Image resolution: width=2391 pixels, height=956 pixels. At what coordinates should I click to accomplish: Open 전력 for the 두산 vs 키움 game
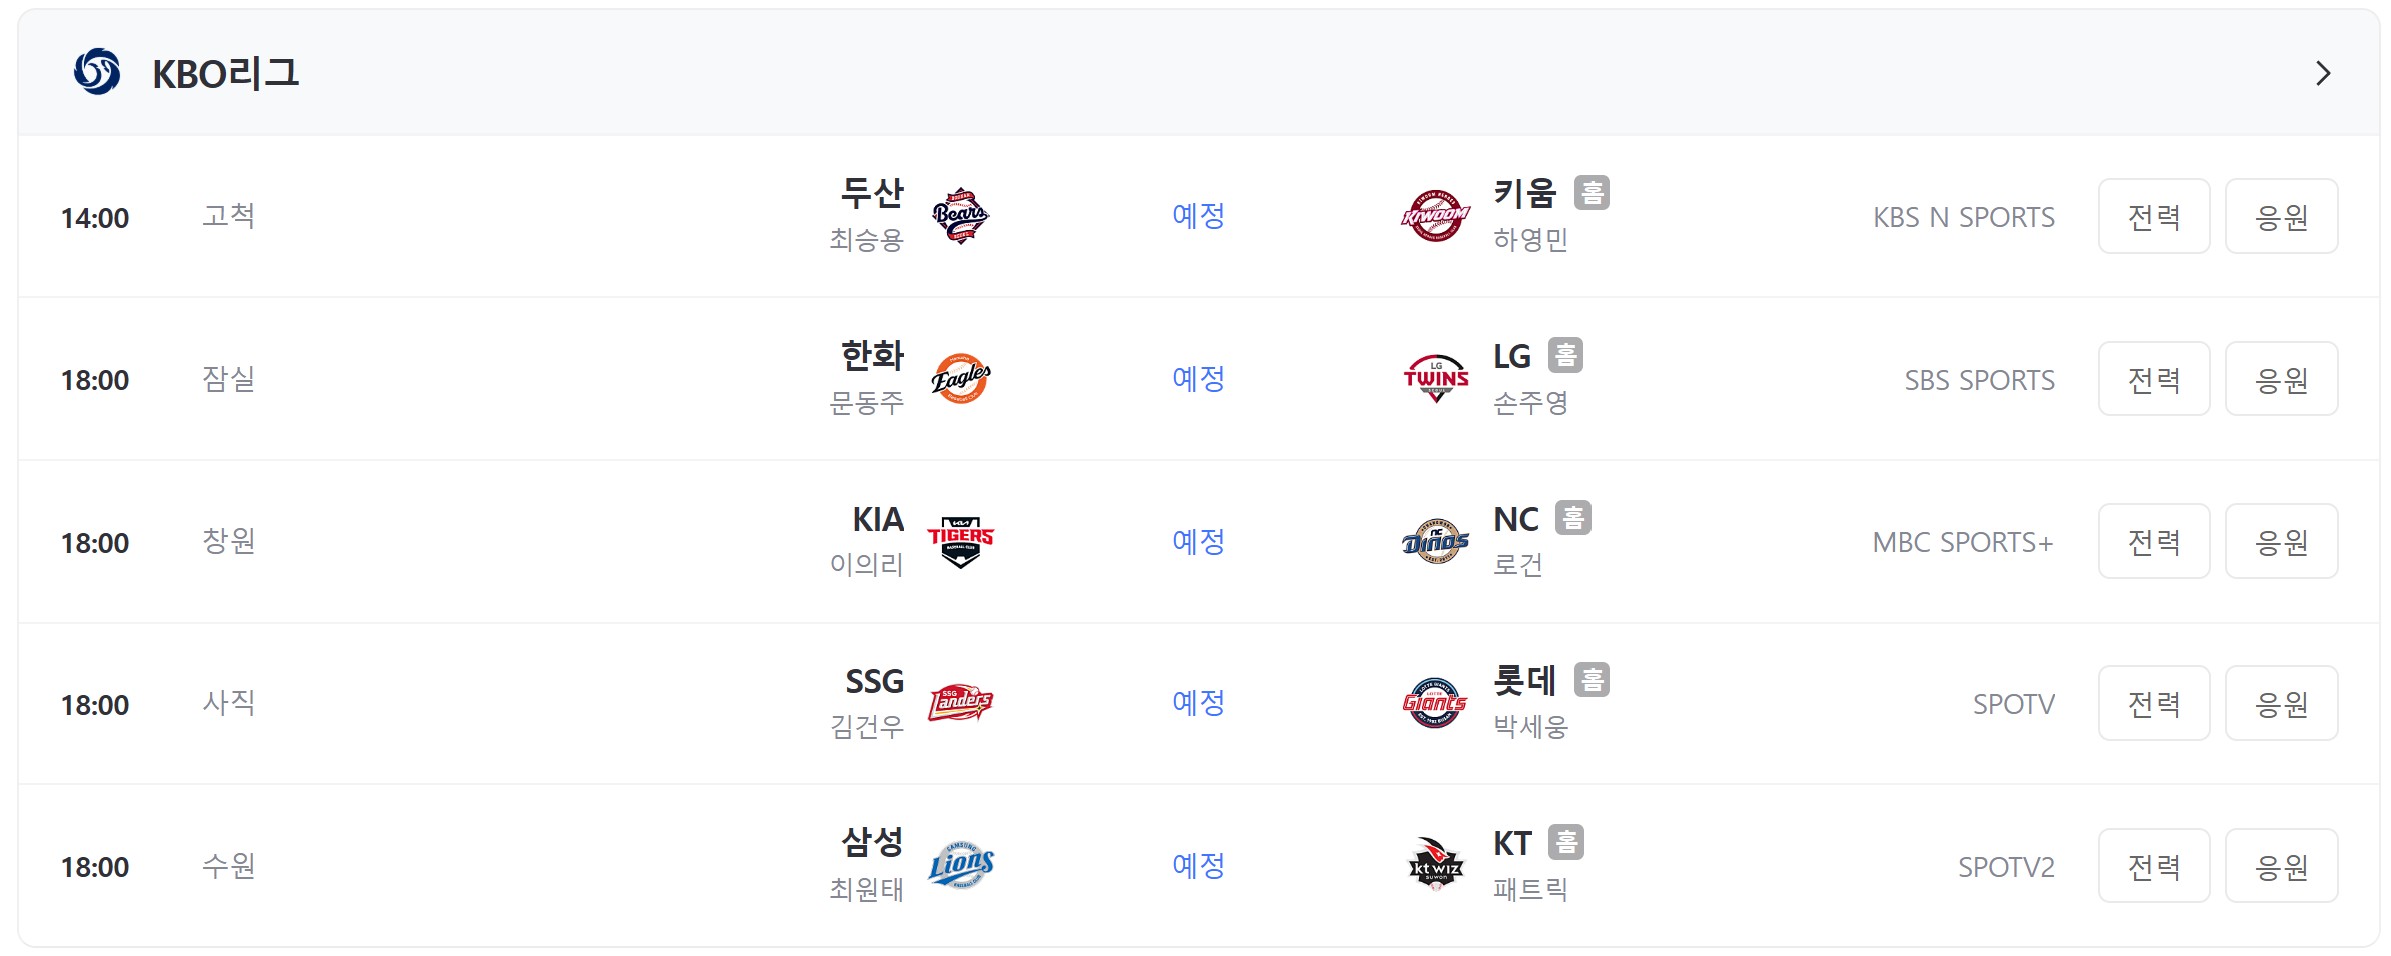pyautogui.click(x=2154, y=216)
